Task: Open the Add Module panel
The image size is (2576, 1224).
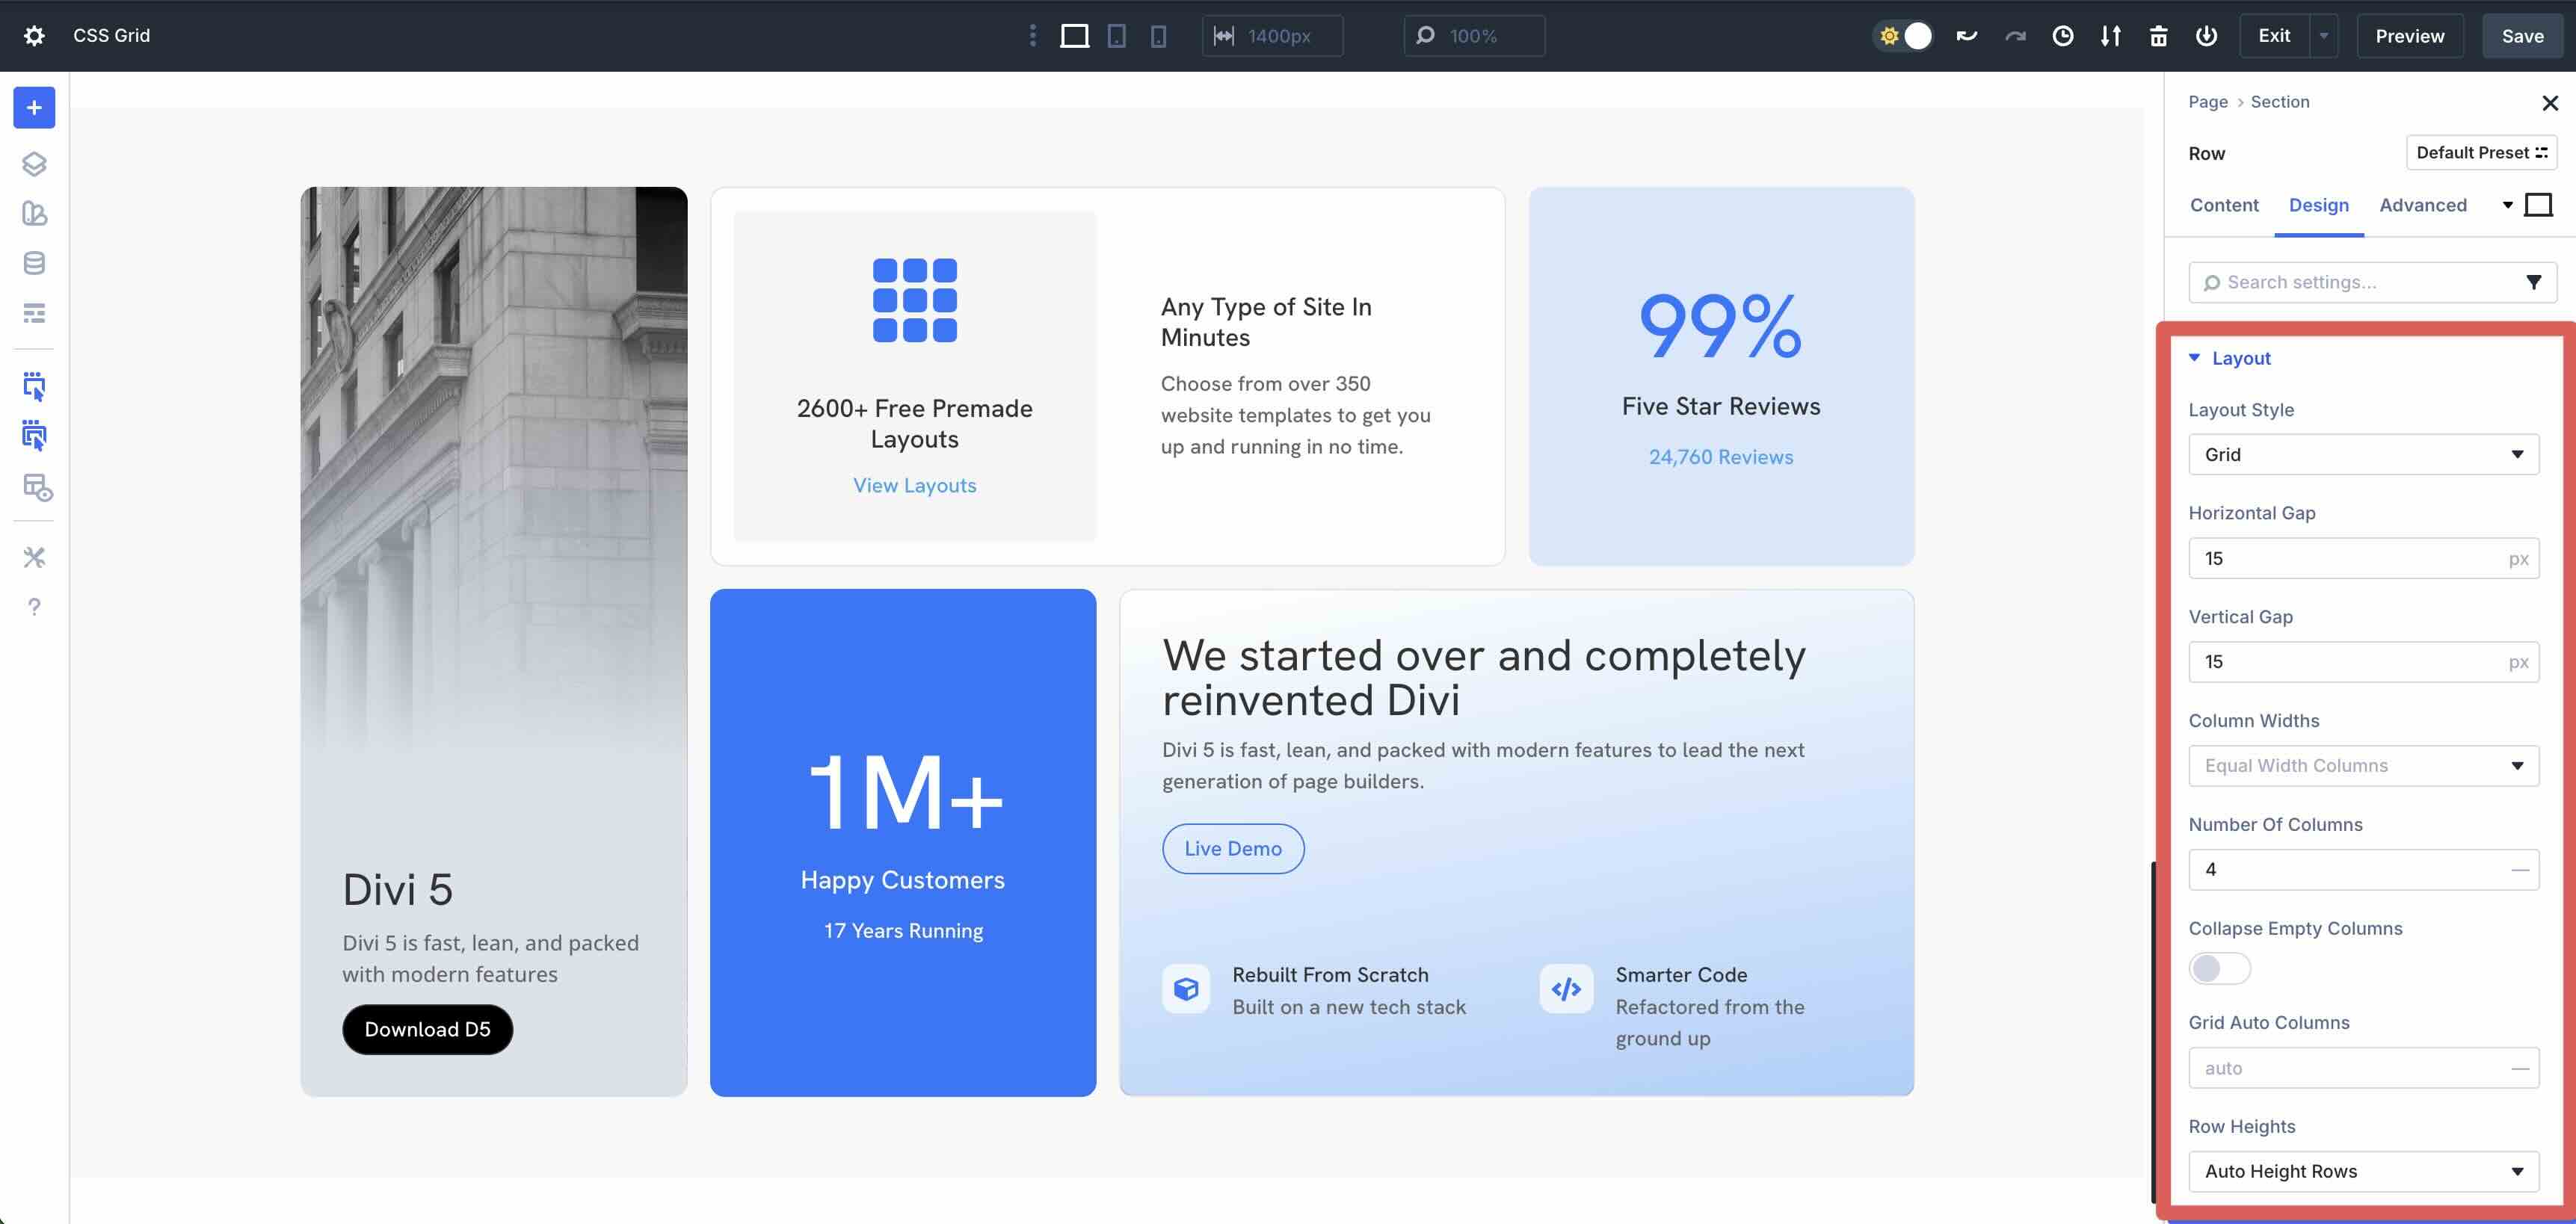Action: (34, 108)
